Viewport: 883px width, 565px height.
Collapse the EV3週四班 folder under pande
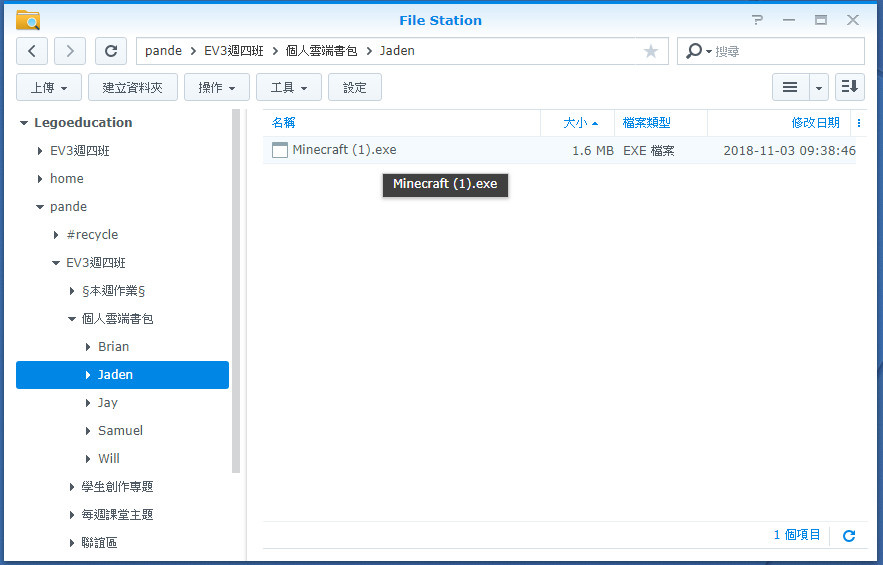click(x=56, y=263)
